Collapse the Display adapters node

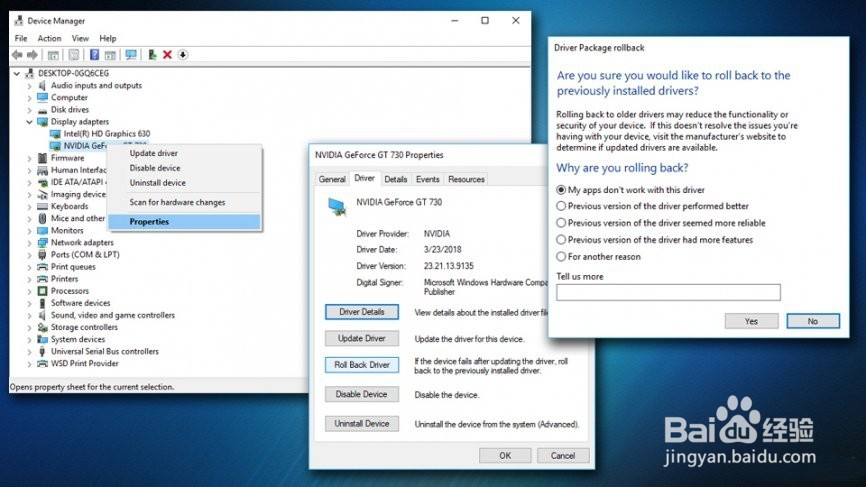pyautogui.click(x=29, y=121)
